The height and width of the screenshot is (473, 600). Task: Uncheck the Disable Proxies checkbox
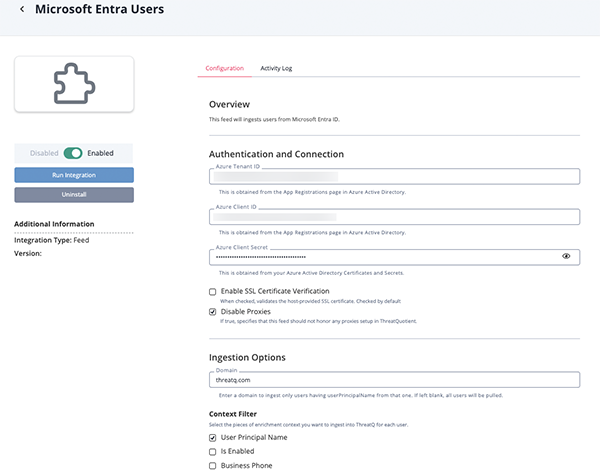212,311
